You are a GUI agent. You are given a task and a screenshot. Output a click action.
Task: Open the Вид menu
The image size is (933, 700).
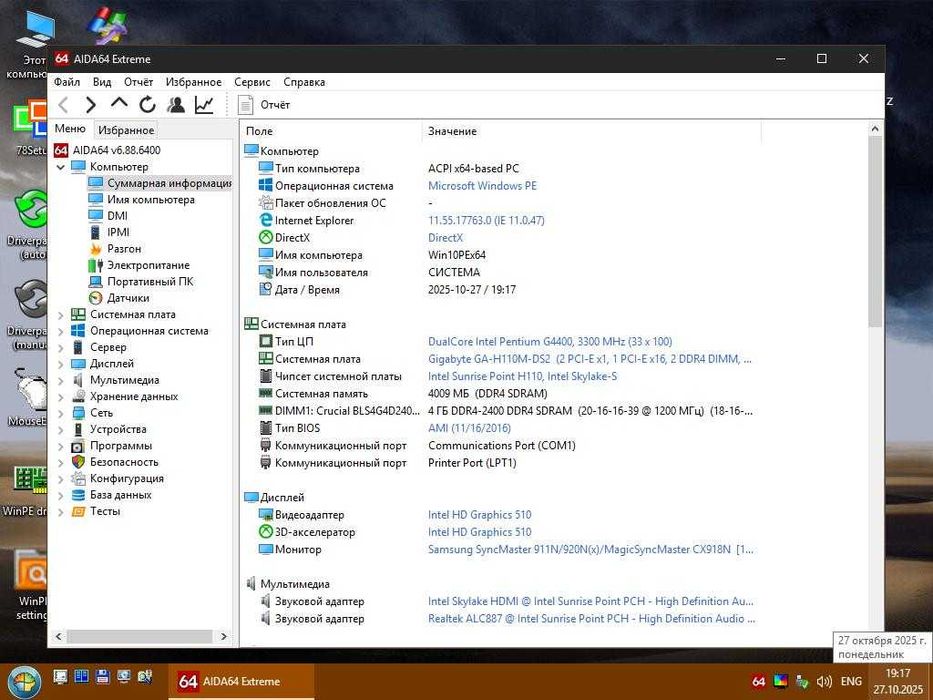tap(102, 82)
